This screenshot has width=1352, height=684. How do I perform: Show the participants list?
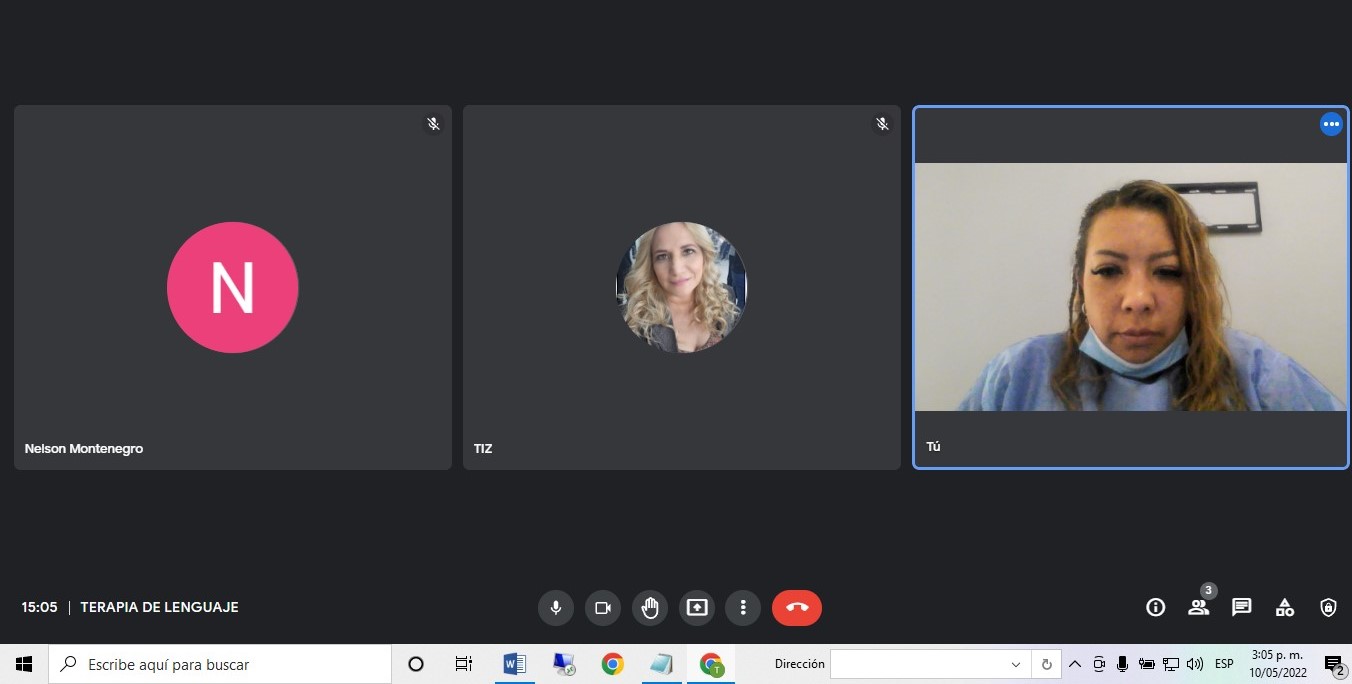click(1198, 607)
